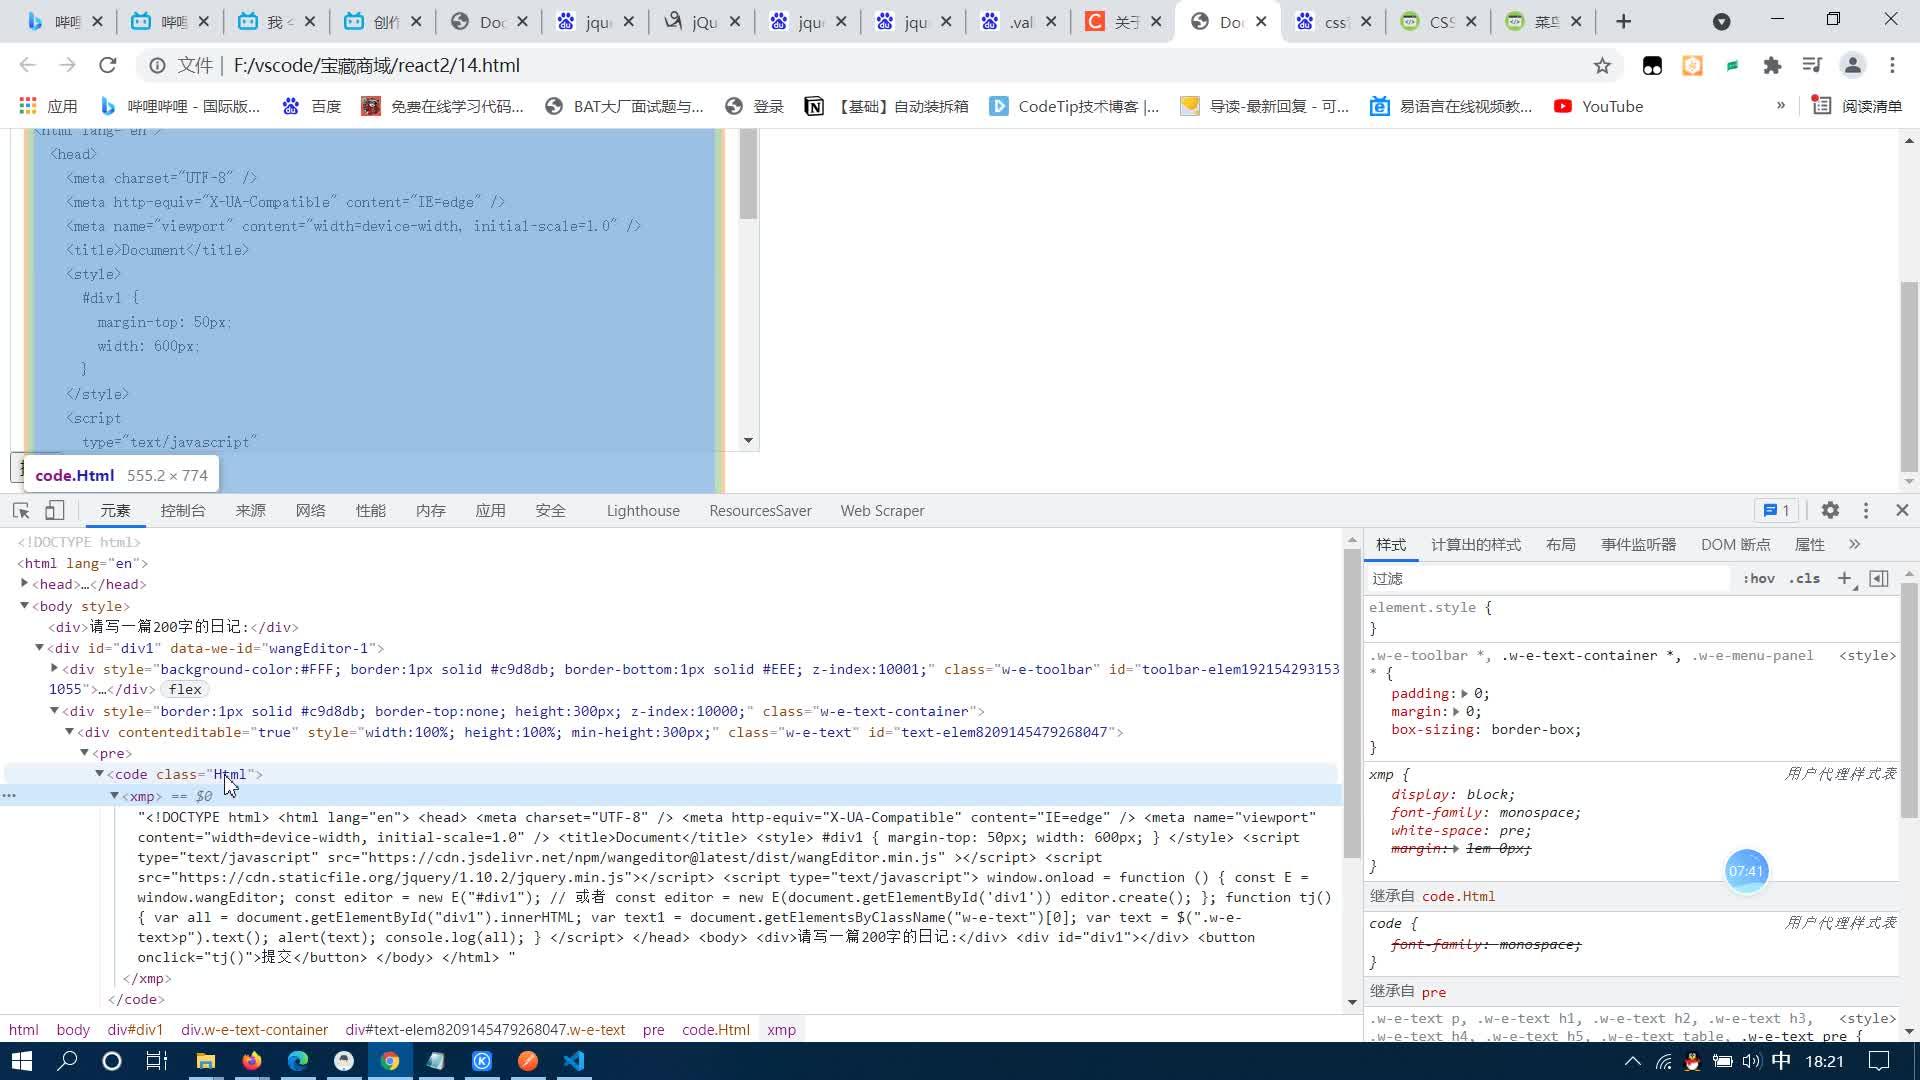Toggle the .cls class editor
This screenshot has width=1920, height=1080.
tap(1805, 578)
